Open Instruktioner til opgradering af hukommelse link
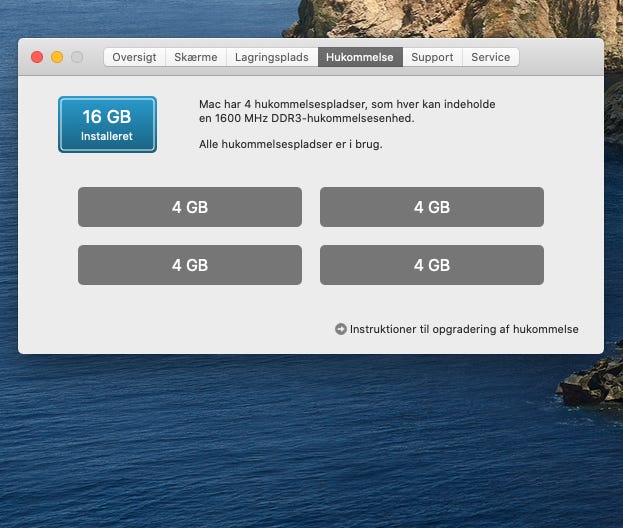 [x=464, y=329]
